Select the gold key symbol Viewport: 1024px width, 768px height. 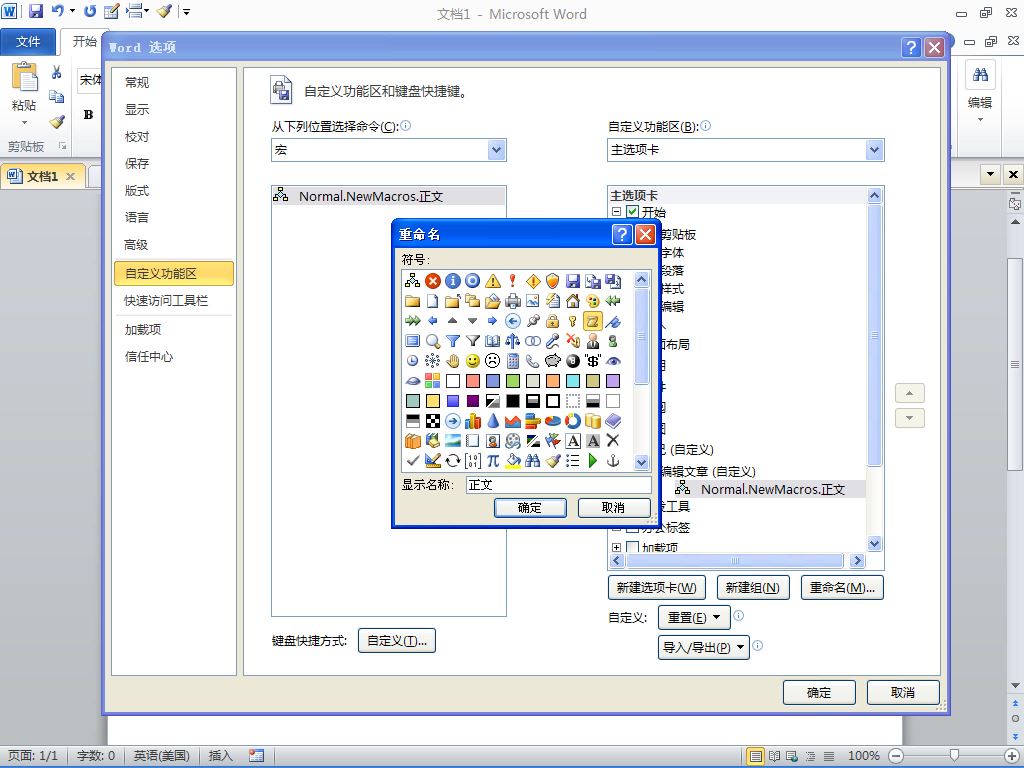click(573, 321)
